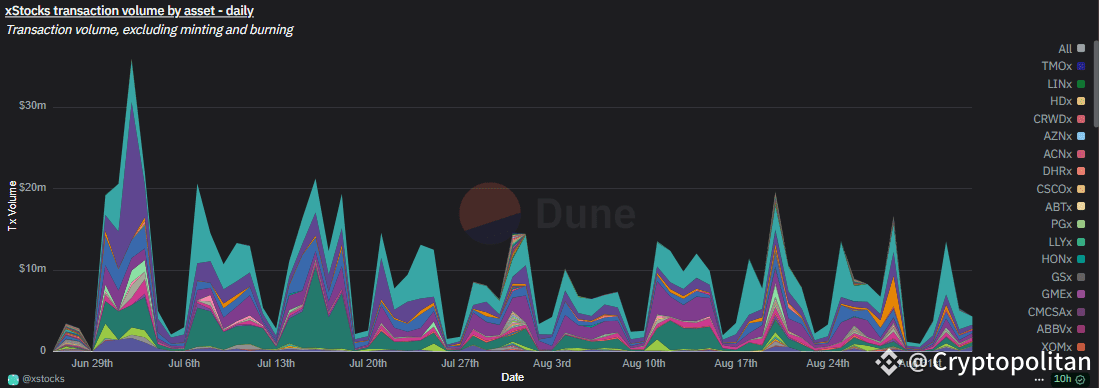Click the Aug 10th x-axis label
1099x388 pixels.
643,363
